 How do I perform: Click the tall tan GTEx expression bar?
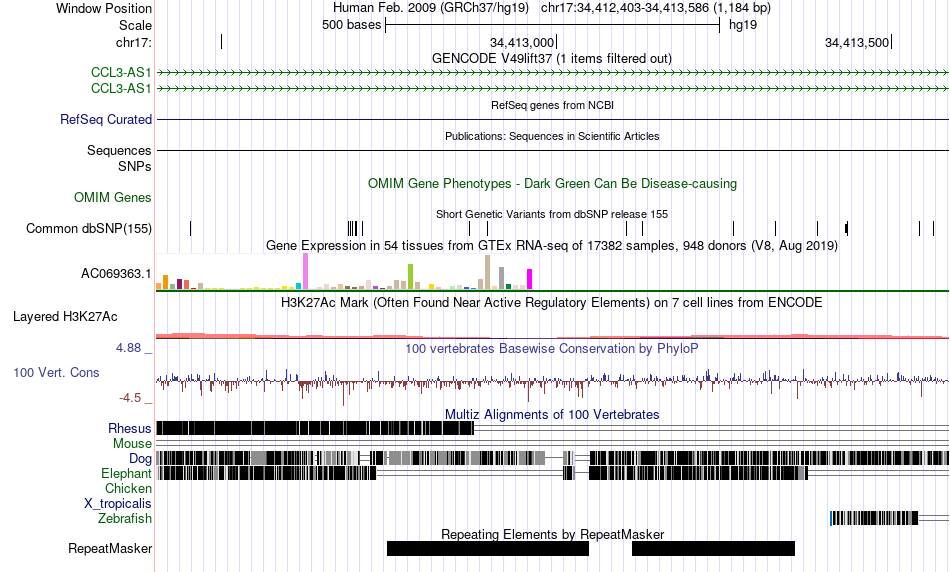(x=487, y=272)
